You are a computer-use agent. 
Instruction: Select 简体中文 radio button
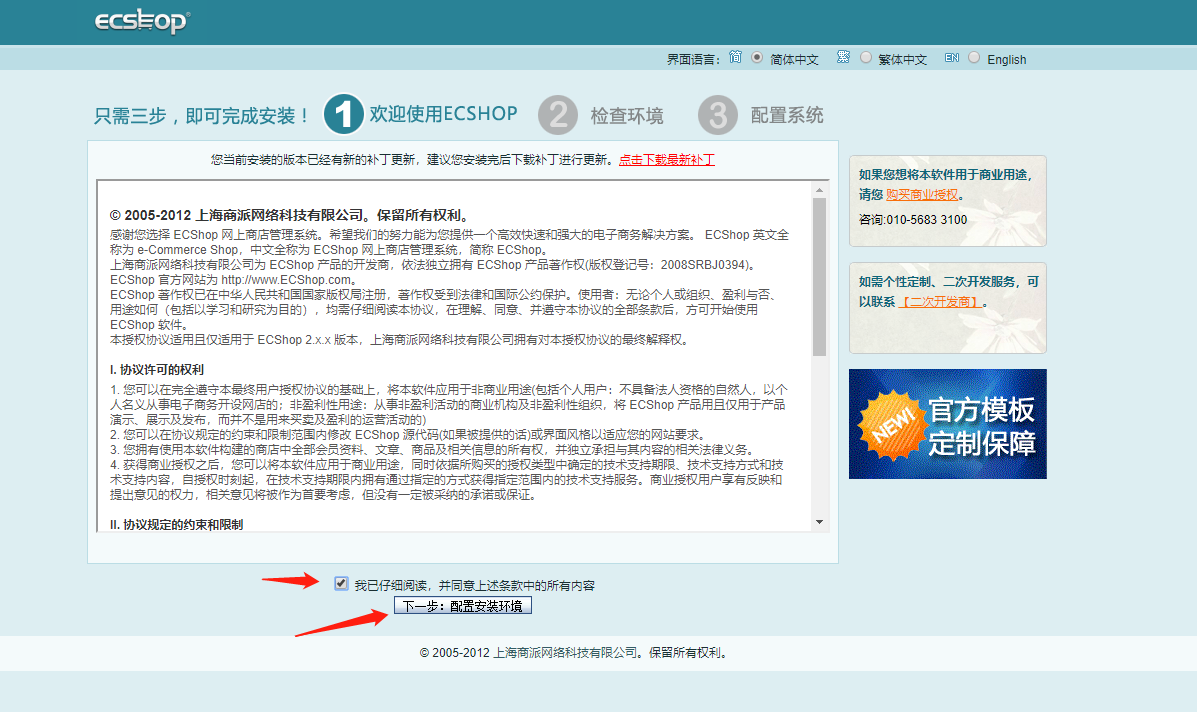757,57
